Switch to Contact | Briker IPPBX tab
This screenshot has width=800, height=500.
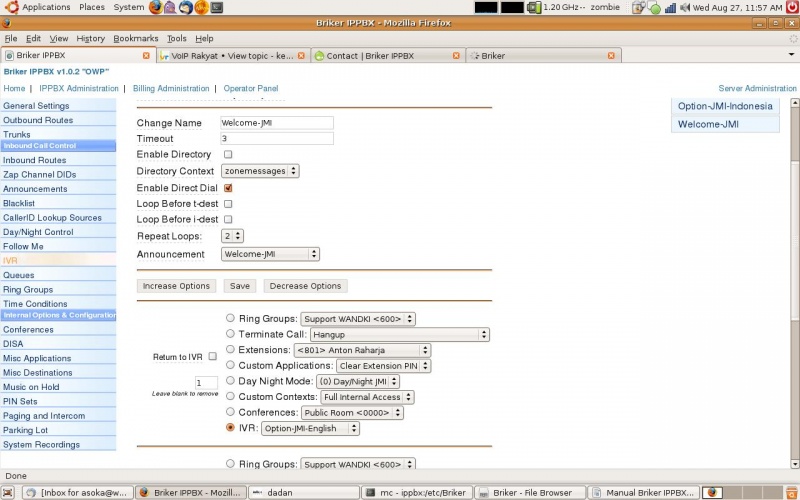pos(387,56)
